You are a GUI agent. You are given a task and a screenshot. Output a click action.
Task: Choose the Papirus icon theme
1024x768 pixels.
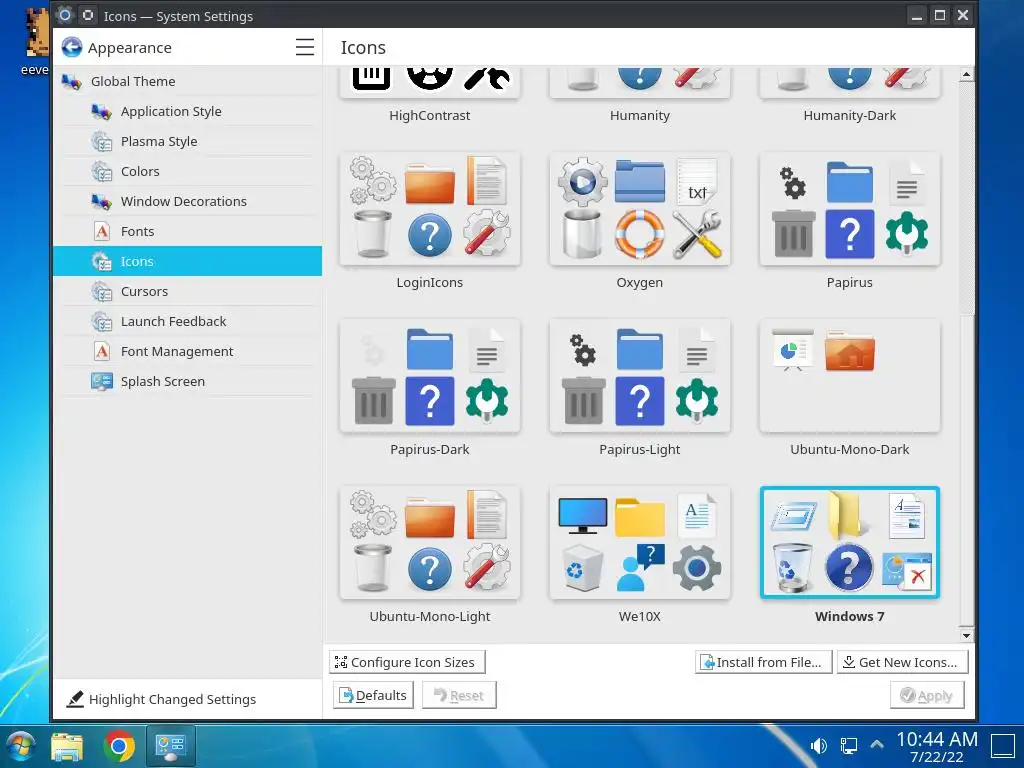850,209
